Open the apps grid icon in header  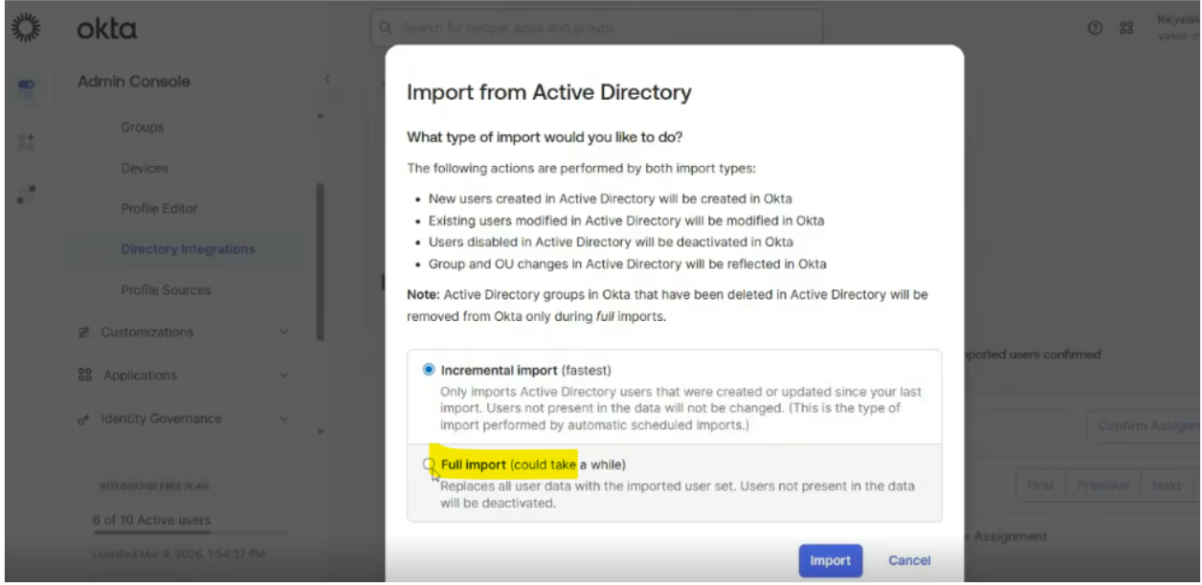click(x=1127, y=28)
